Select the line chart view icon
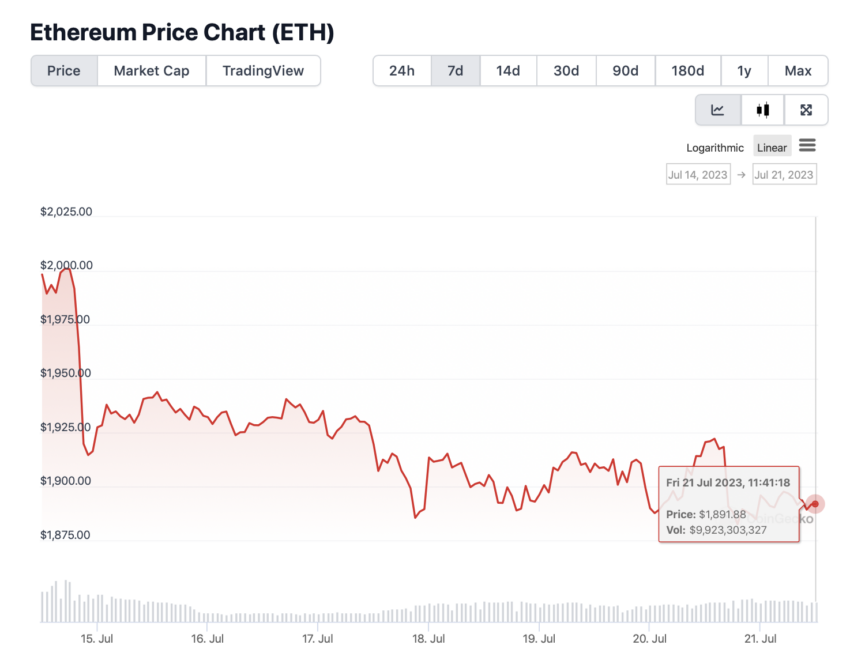 pyautogui.click(x=718, y=110)
